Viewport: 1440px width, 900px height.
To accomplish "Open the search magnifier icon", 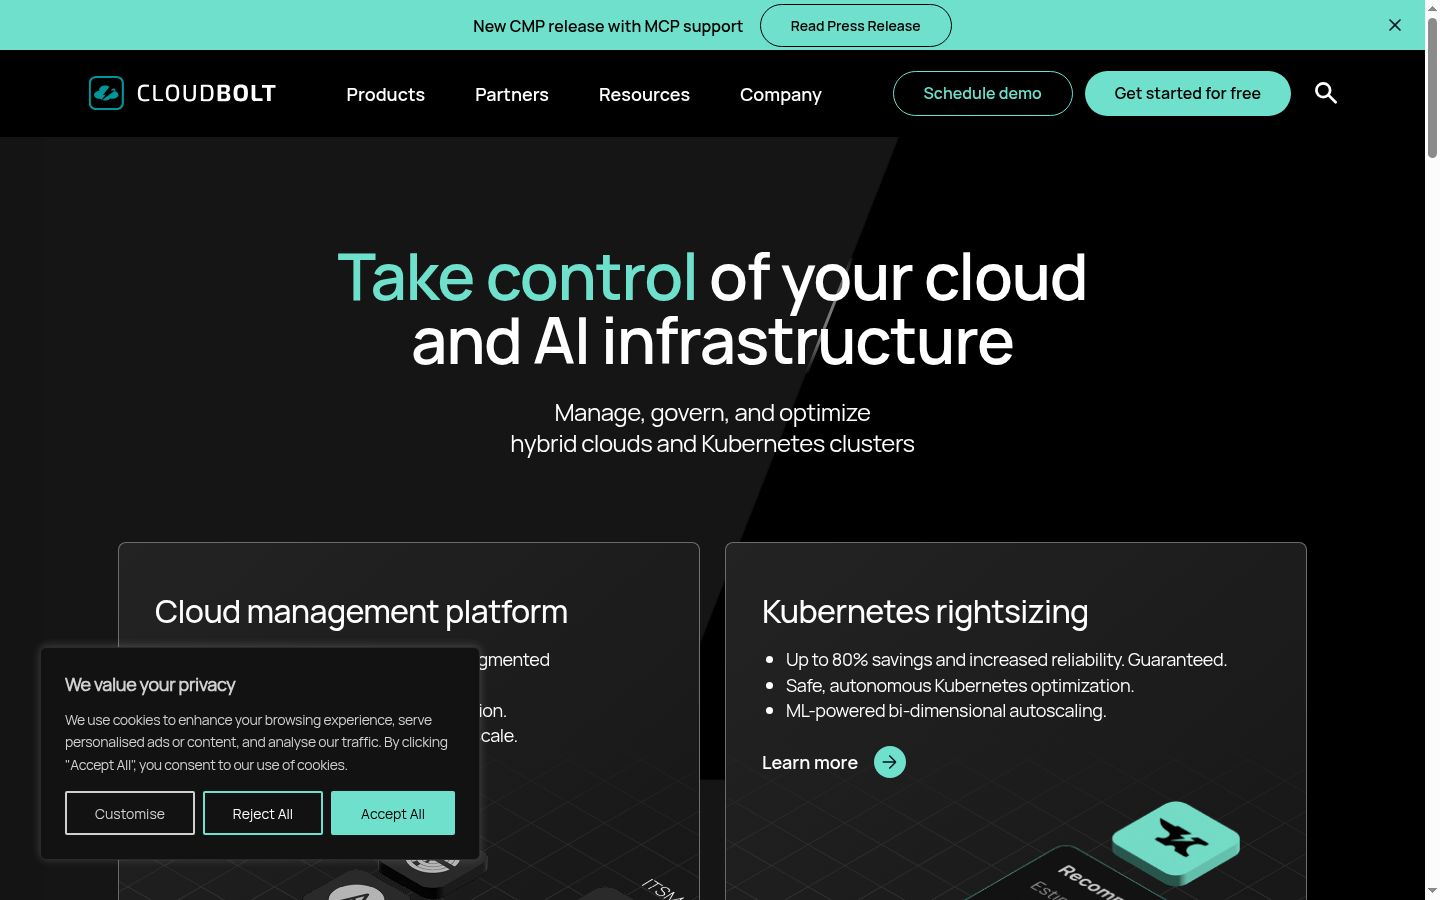I will (x=1326, y=93).
